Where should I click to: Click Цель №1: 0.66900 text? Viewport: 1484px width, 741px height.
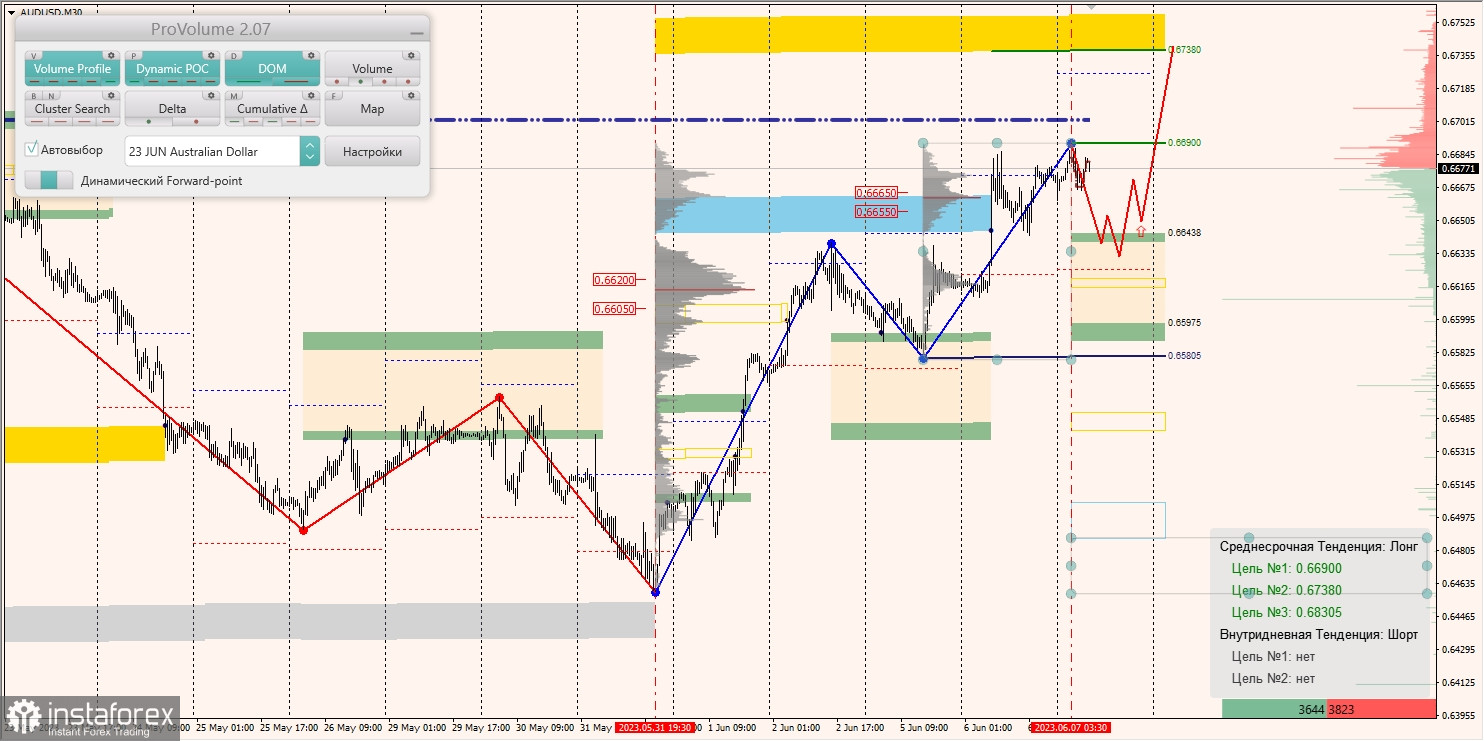pyautogui.click(x=1287, y=568)
